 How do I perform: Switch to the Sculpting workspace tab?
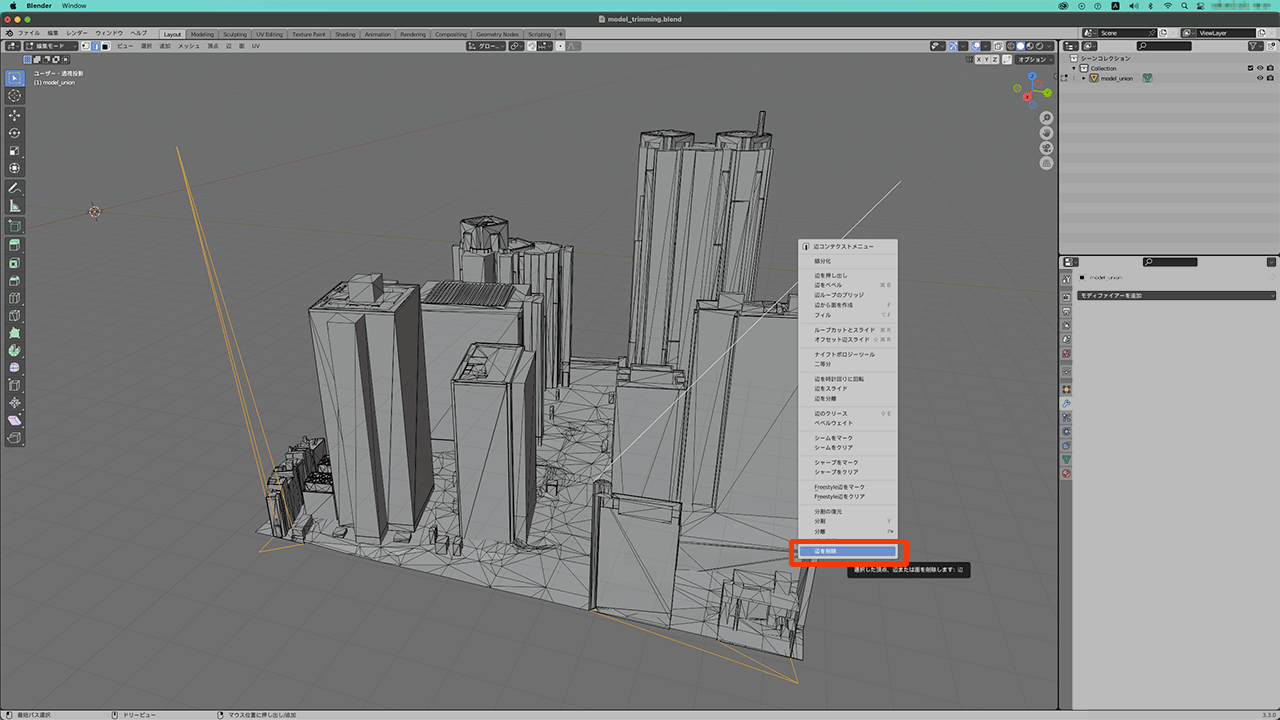[x=234, y=34]
